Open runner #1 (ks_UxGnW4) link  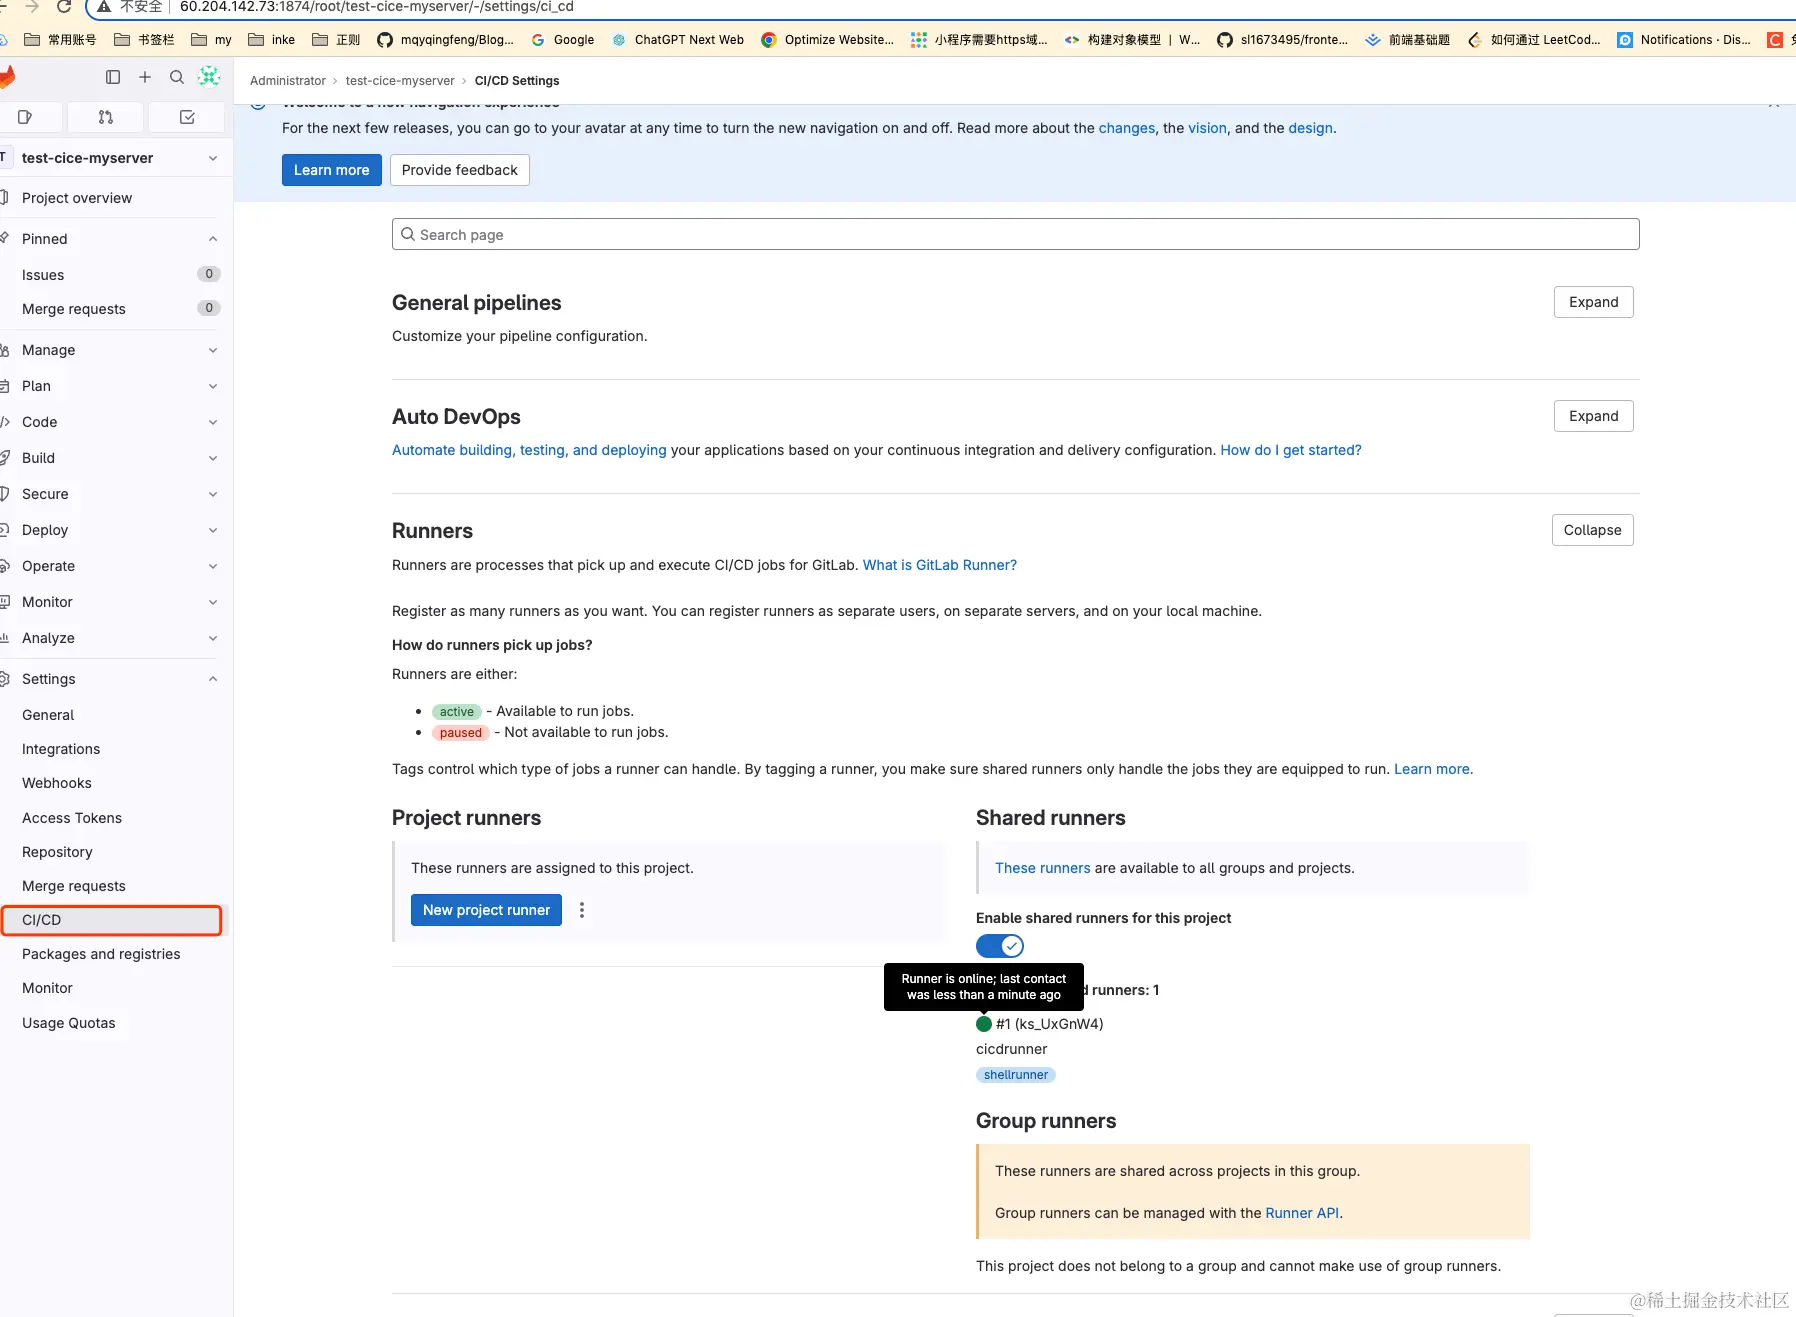(x=1050, y=1024)
